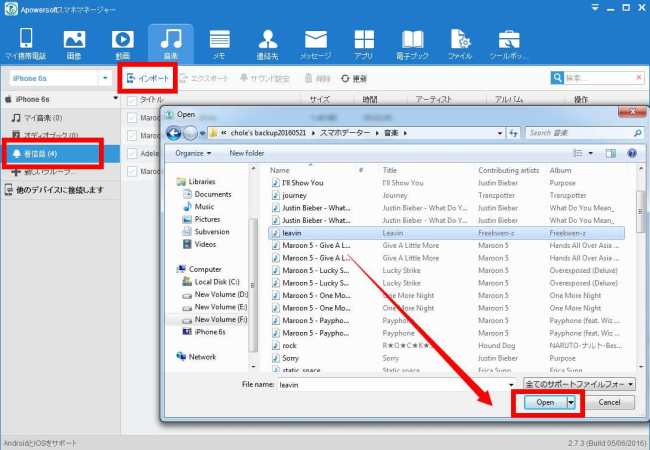Toggle the preview pane icon
The height and width of the screenshot is (450, 650).
coord(610,154)
